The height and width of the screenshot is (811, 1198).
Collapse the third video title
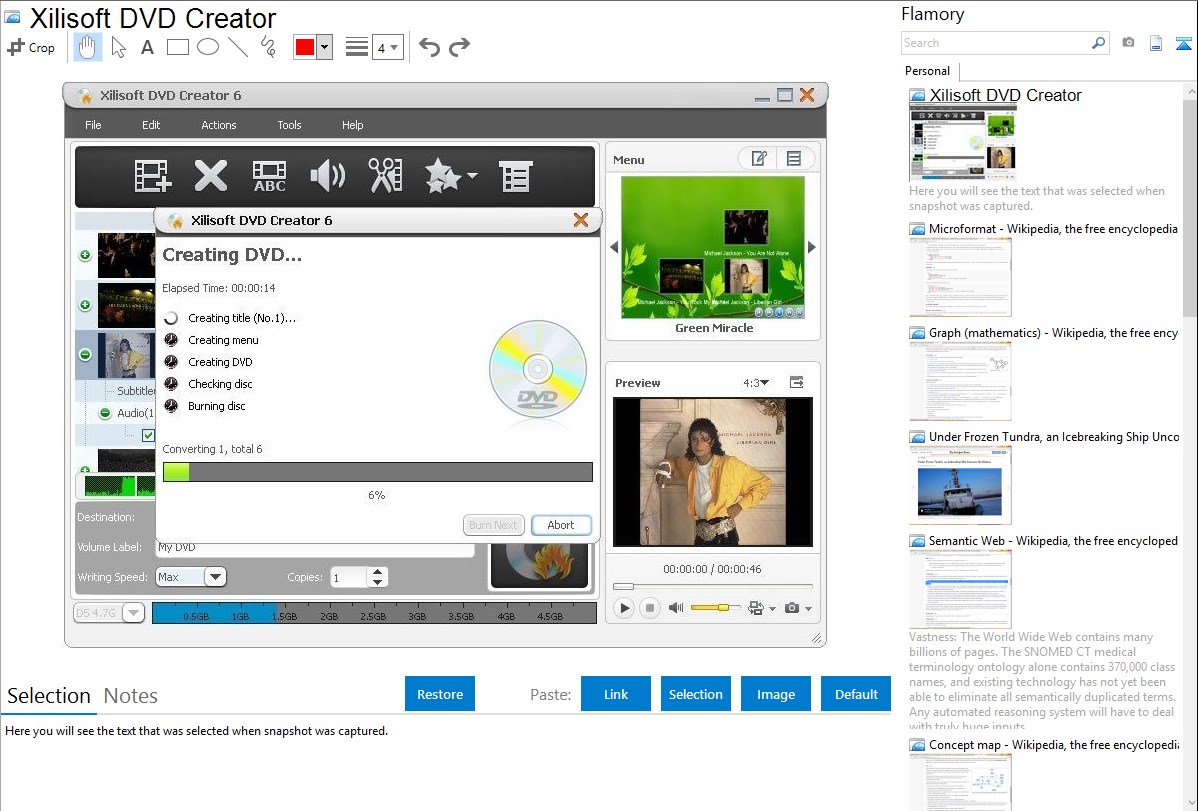point(86,355)
